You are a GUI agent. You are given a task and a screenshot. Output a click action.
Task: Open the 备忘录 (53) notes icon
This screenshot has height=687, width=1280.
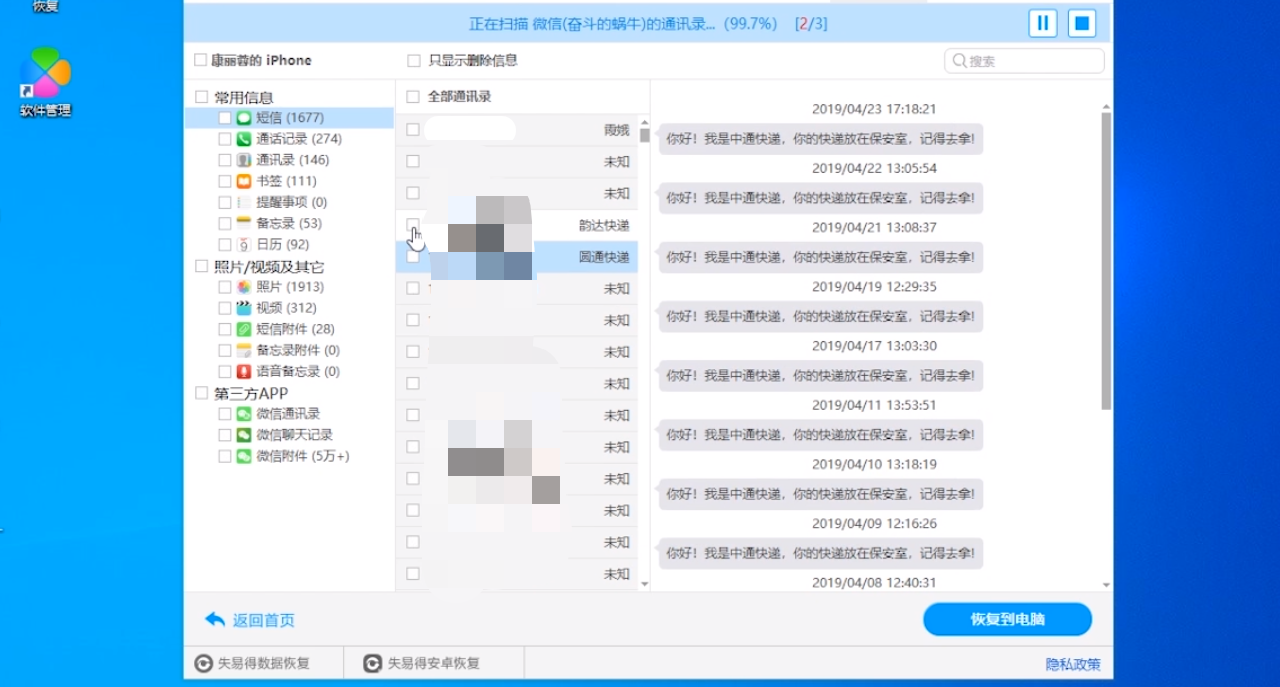point(244,223)
